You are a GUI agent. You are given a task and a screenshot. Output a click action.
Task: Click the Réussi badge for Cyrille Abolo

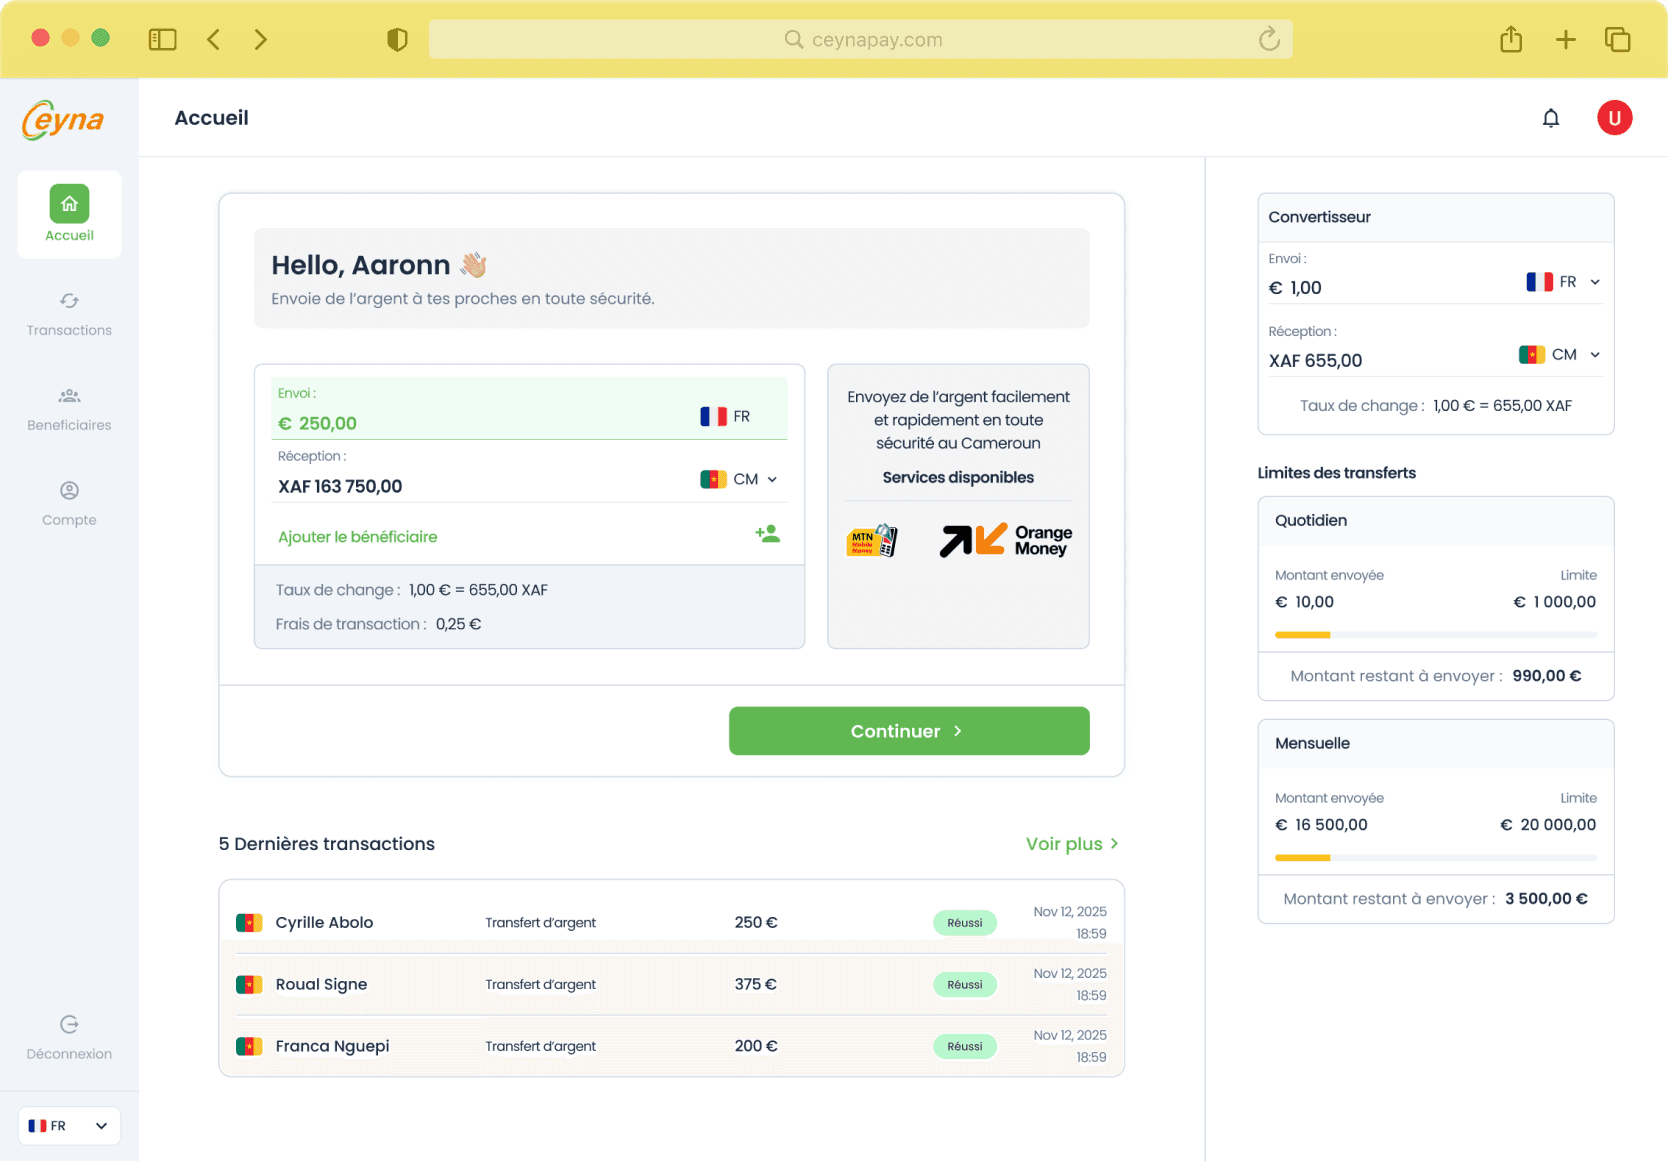tap(964, 922)
